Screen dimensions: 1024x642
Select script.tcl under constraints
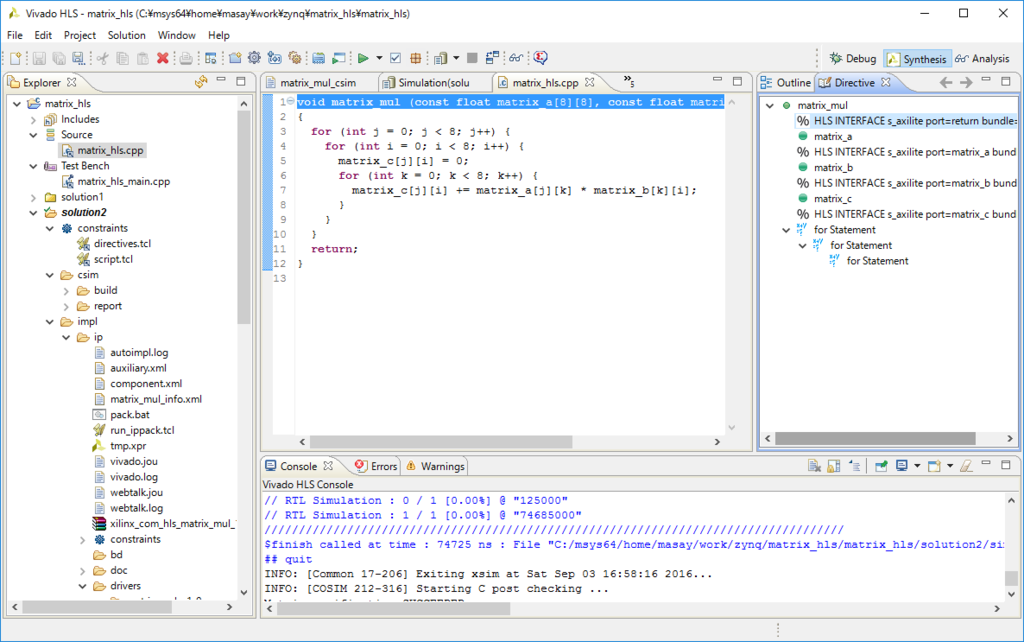point(113,259)
